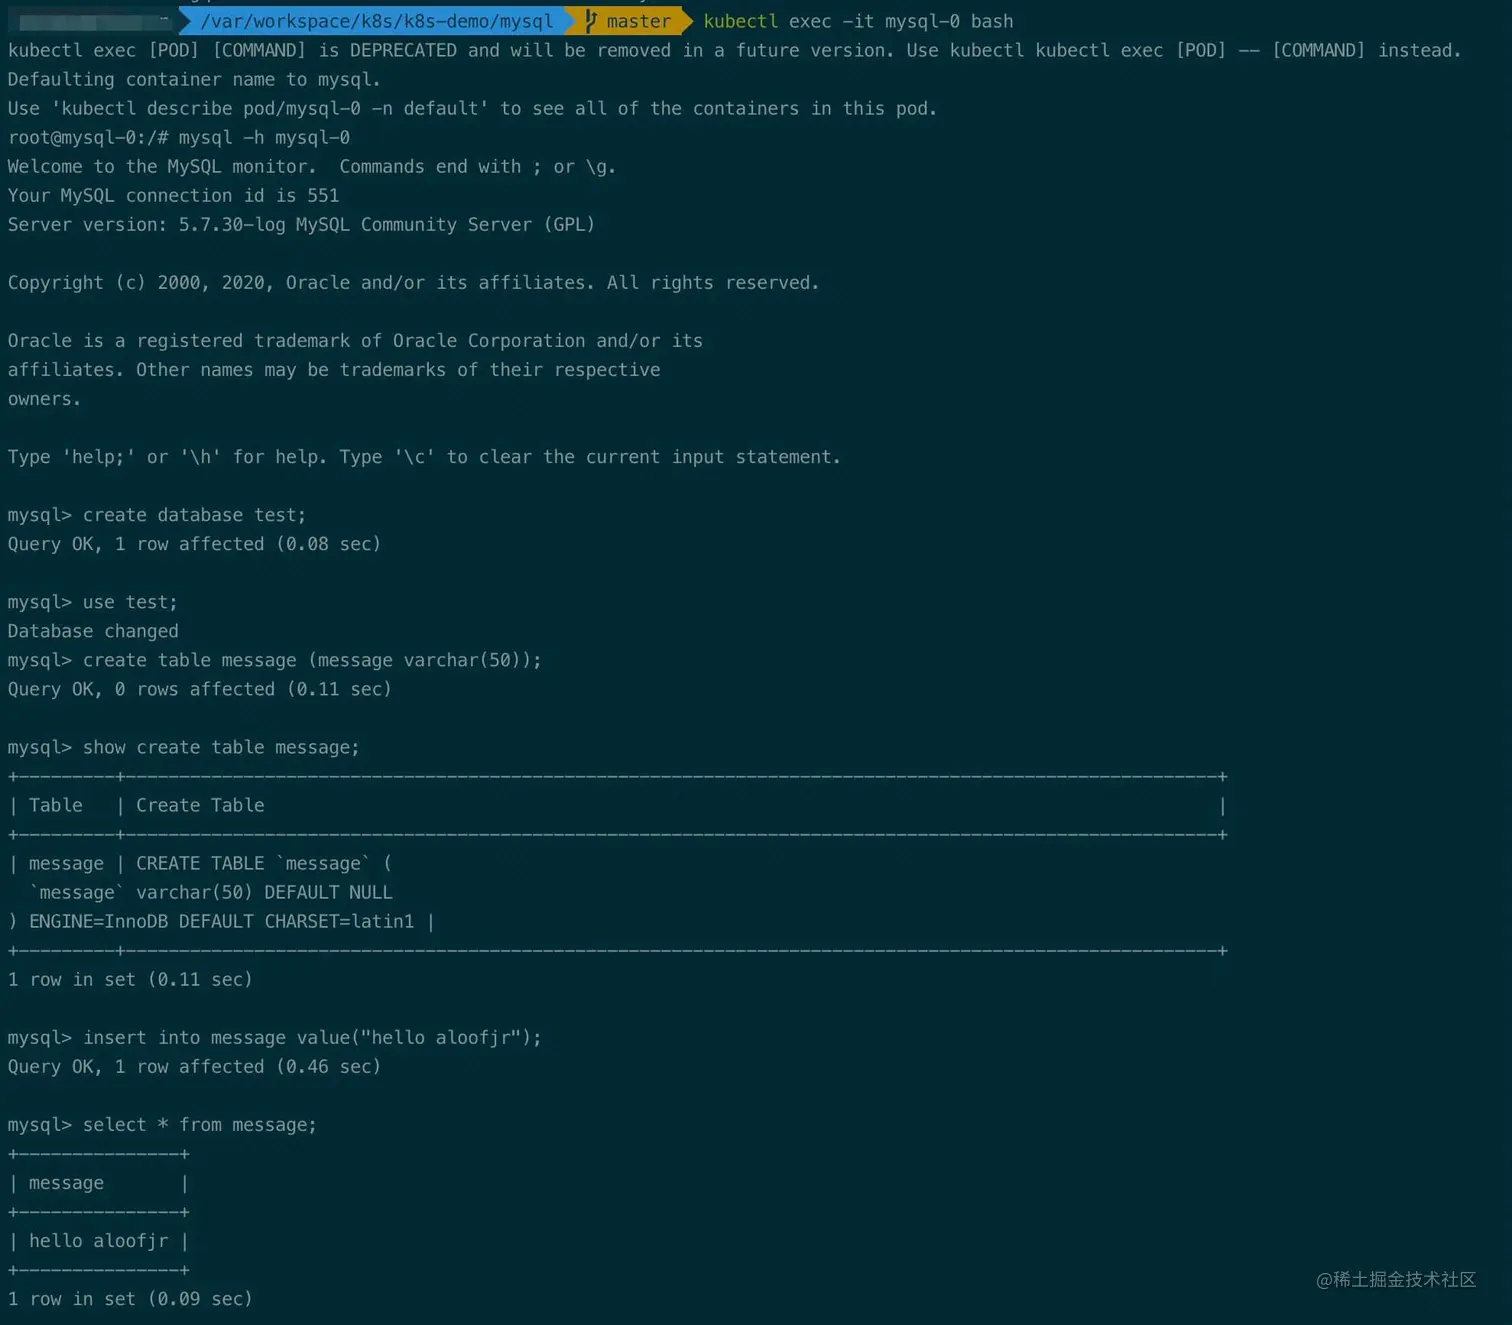Click the Database changed message
The width and height of the screenshot is (1512, 1325).
(93, 630)
